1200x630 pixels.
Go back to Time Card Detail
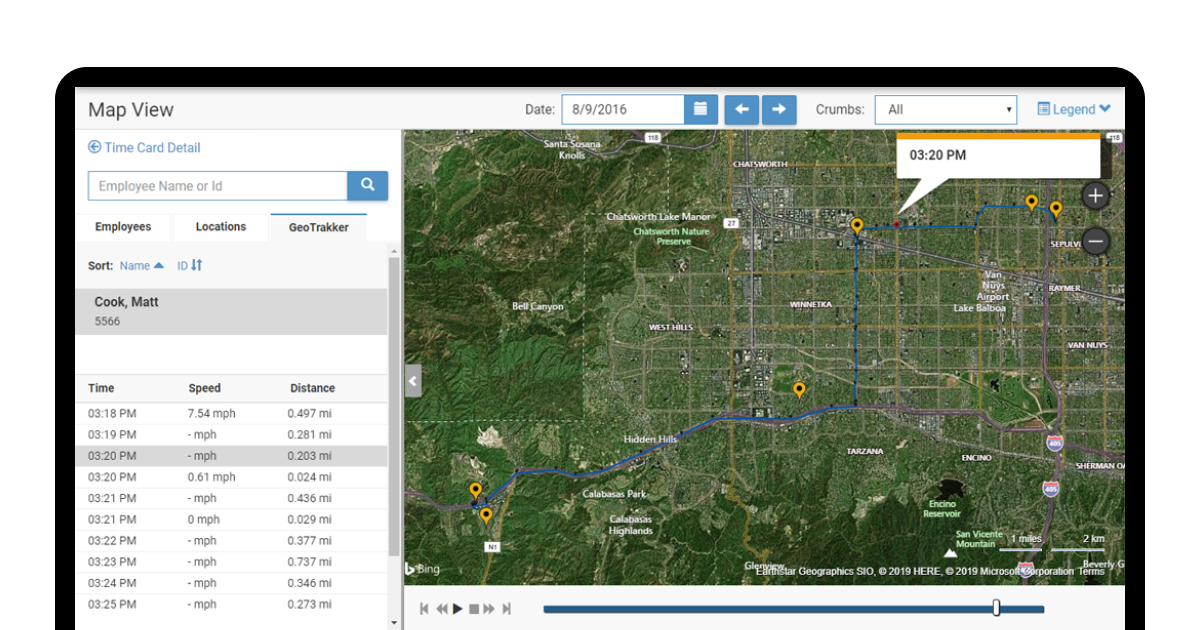click(144, 147)
